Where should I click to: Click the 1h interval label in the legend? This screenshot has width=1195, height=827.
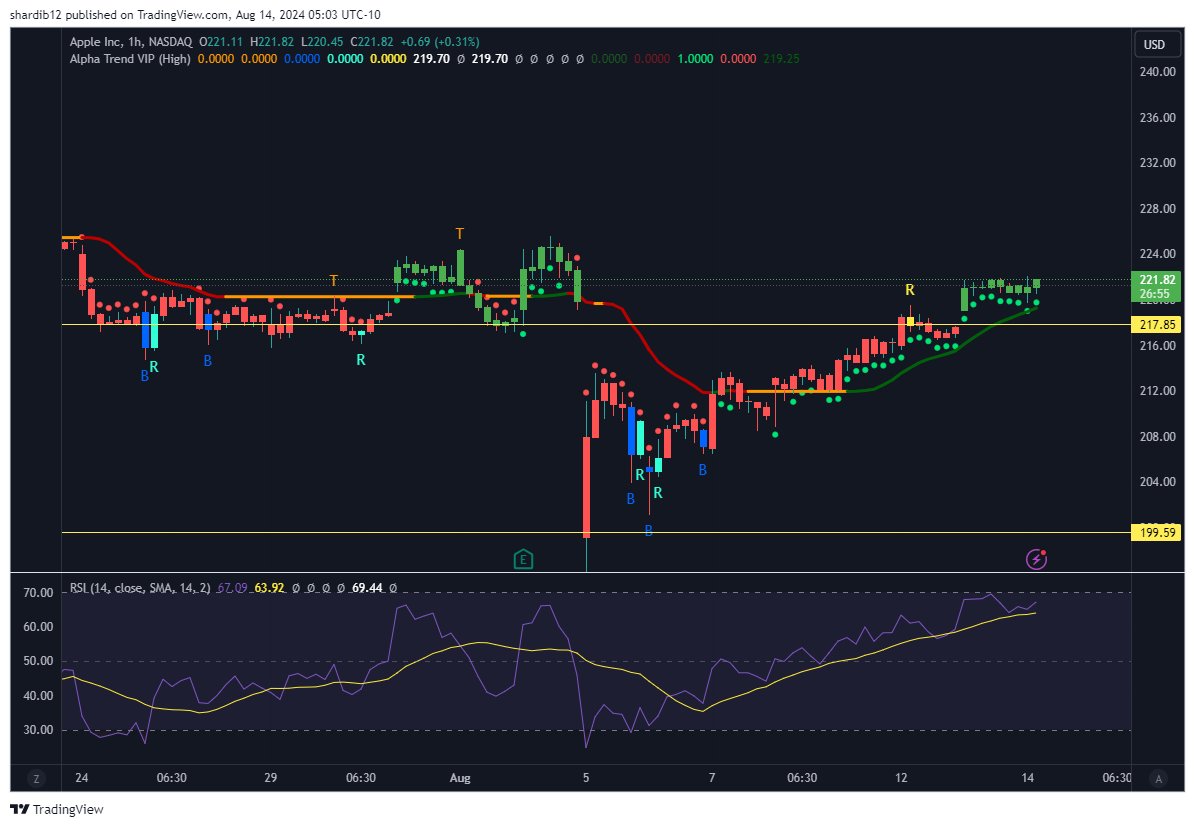pos(135,42)
